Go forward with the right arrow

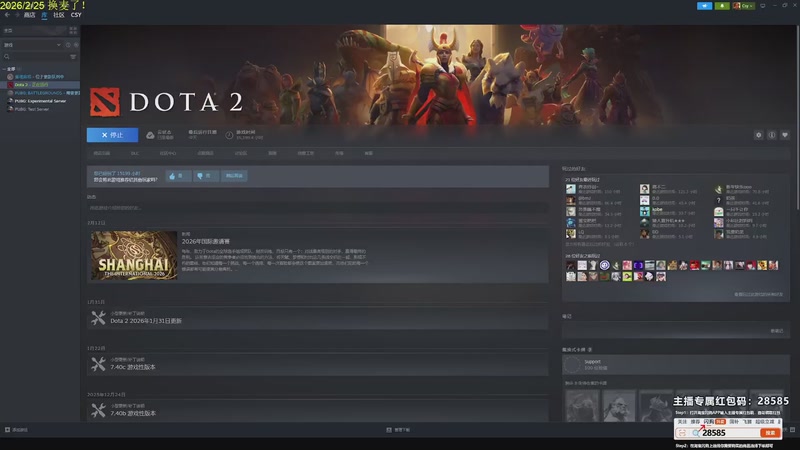pos(17,15)
